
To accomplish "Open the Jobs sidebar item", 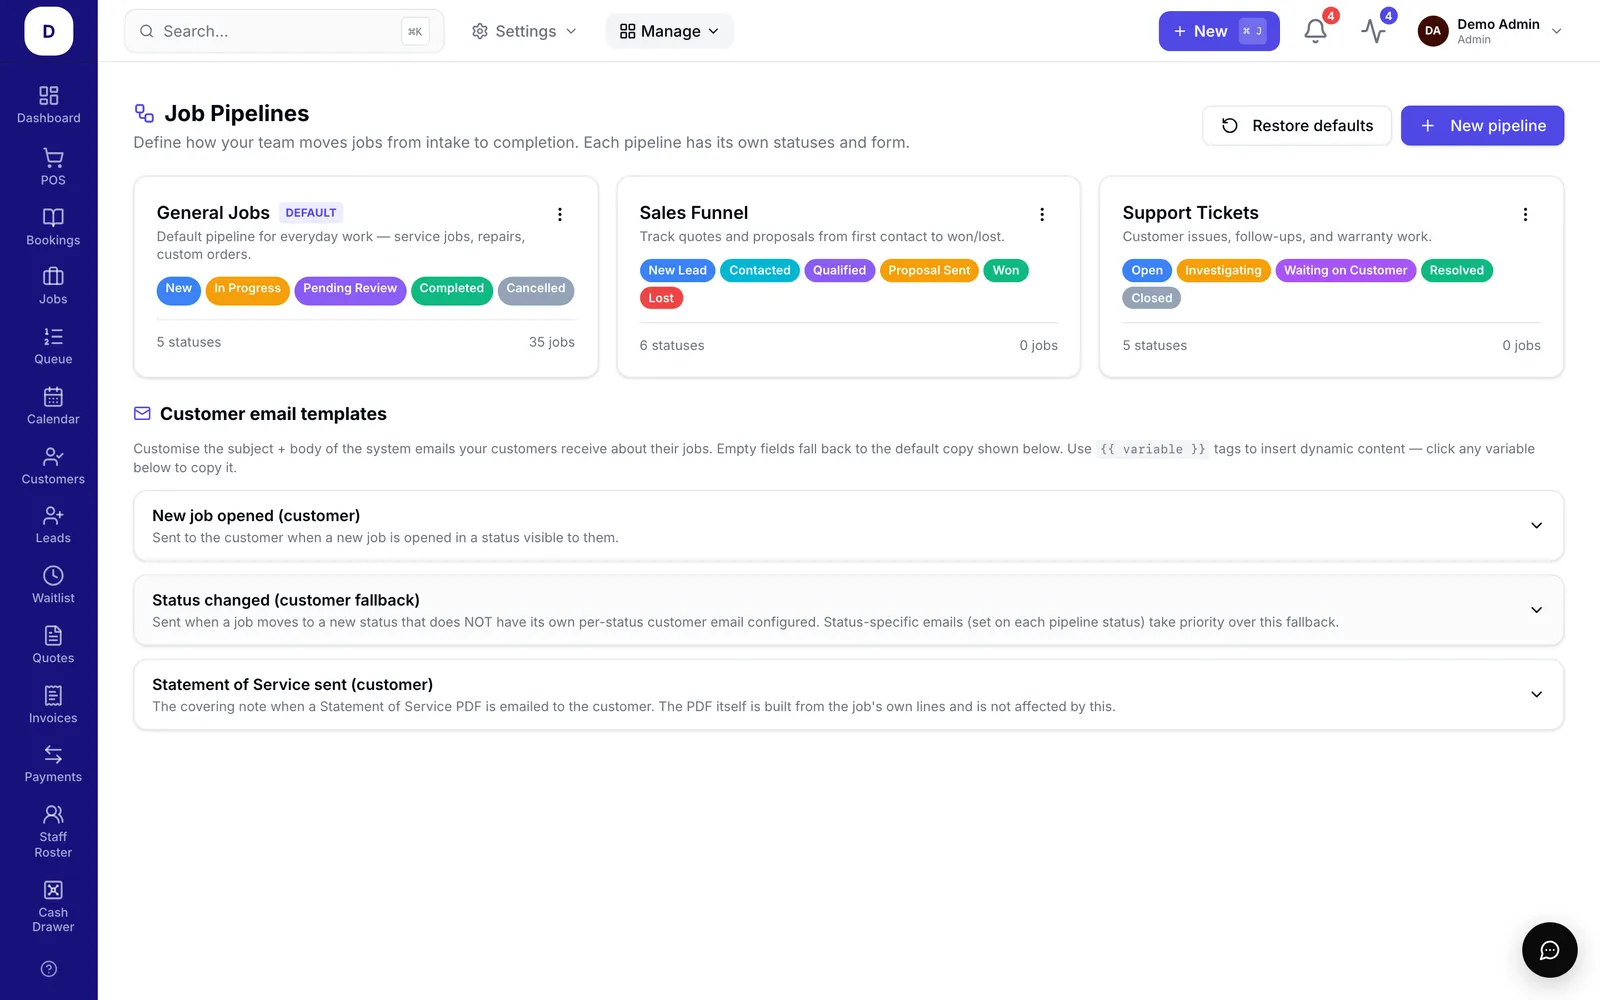I will pyautogui.click(x=53, y=286).
